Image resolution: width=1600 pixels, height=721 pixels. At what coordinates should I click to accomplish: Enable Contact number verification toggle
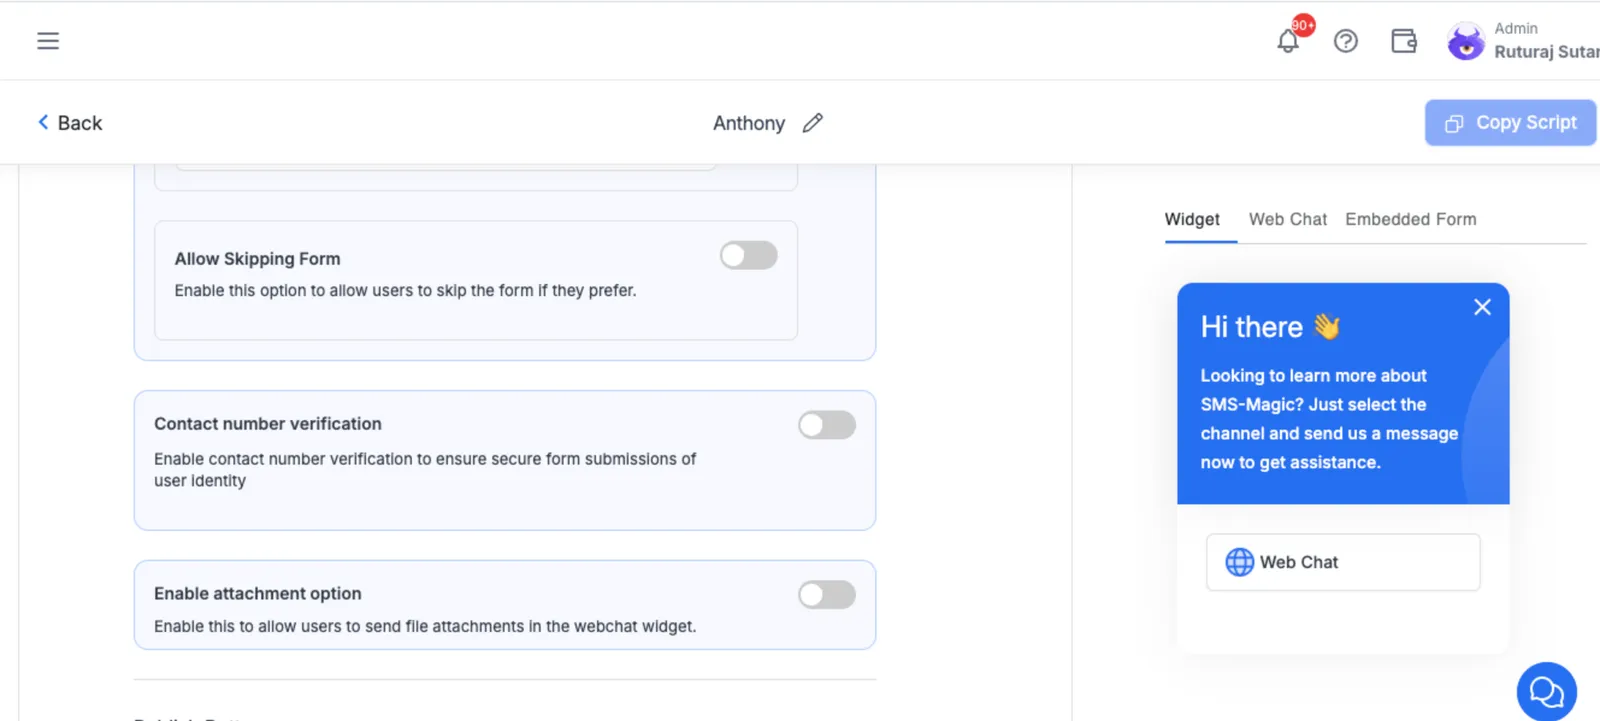click(x=827, y=425)
